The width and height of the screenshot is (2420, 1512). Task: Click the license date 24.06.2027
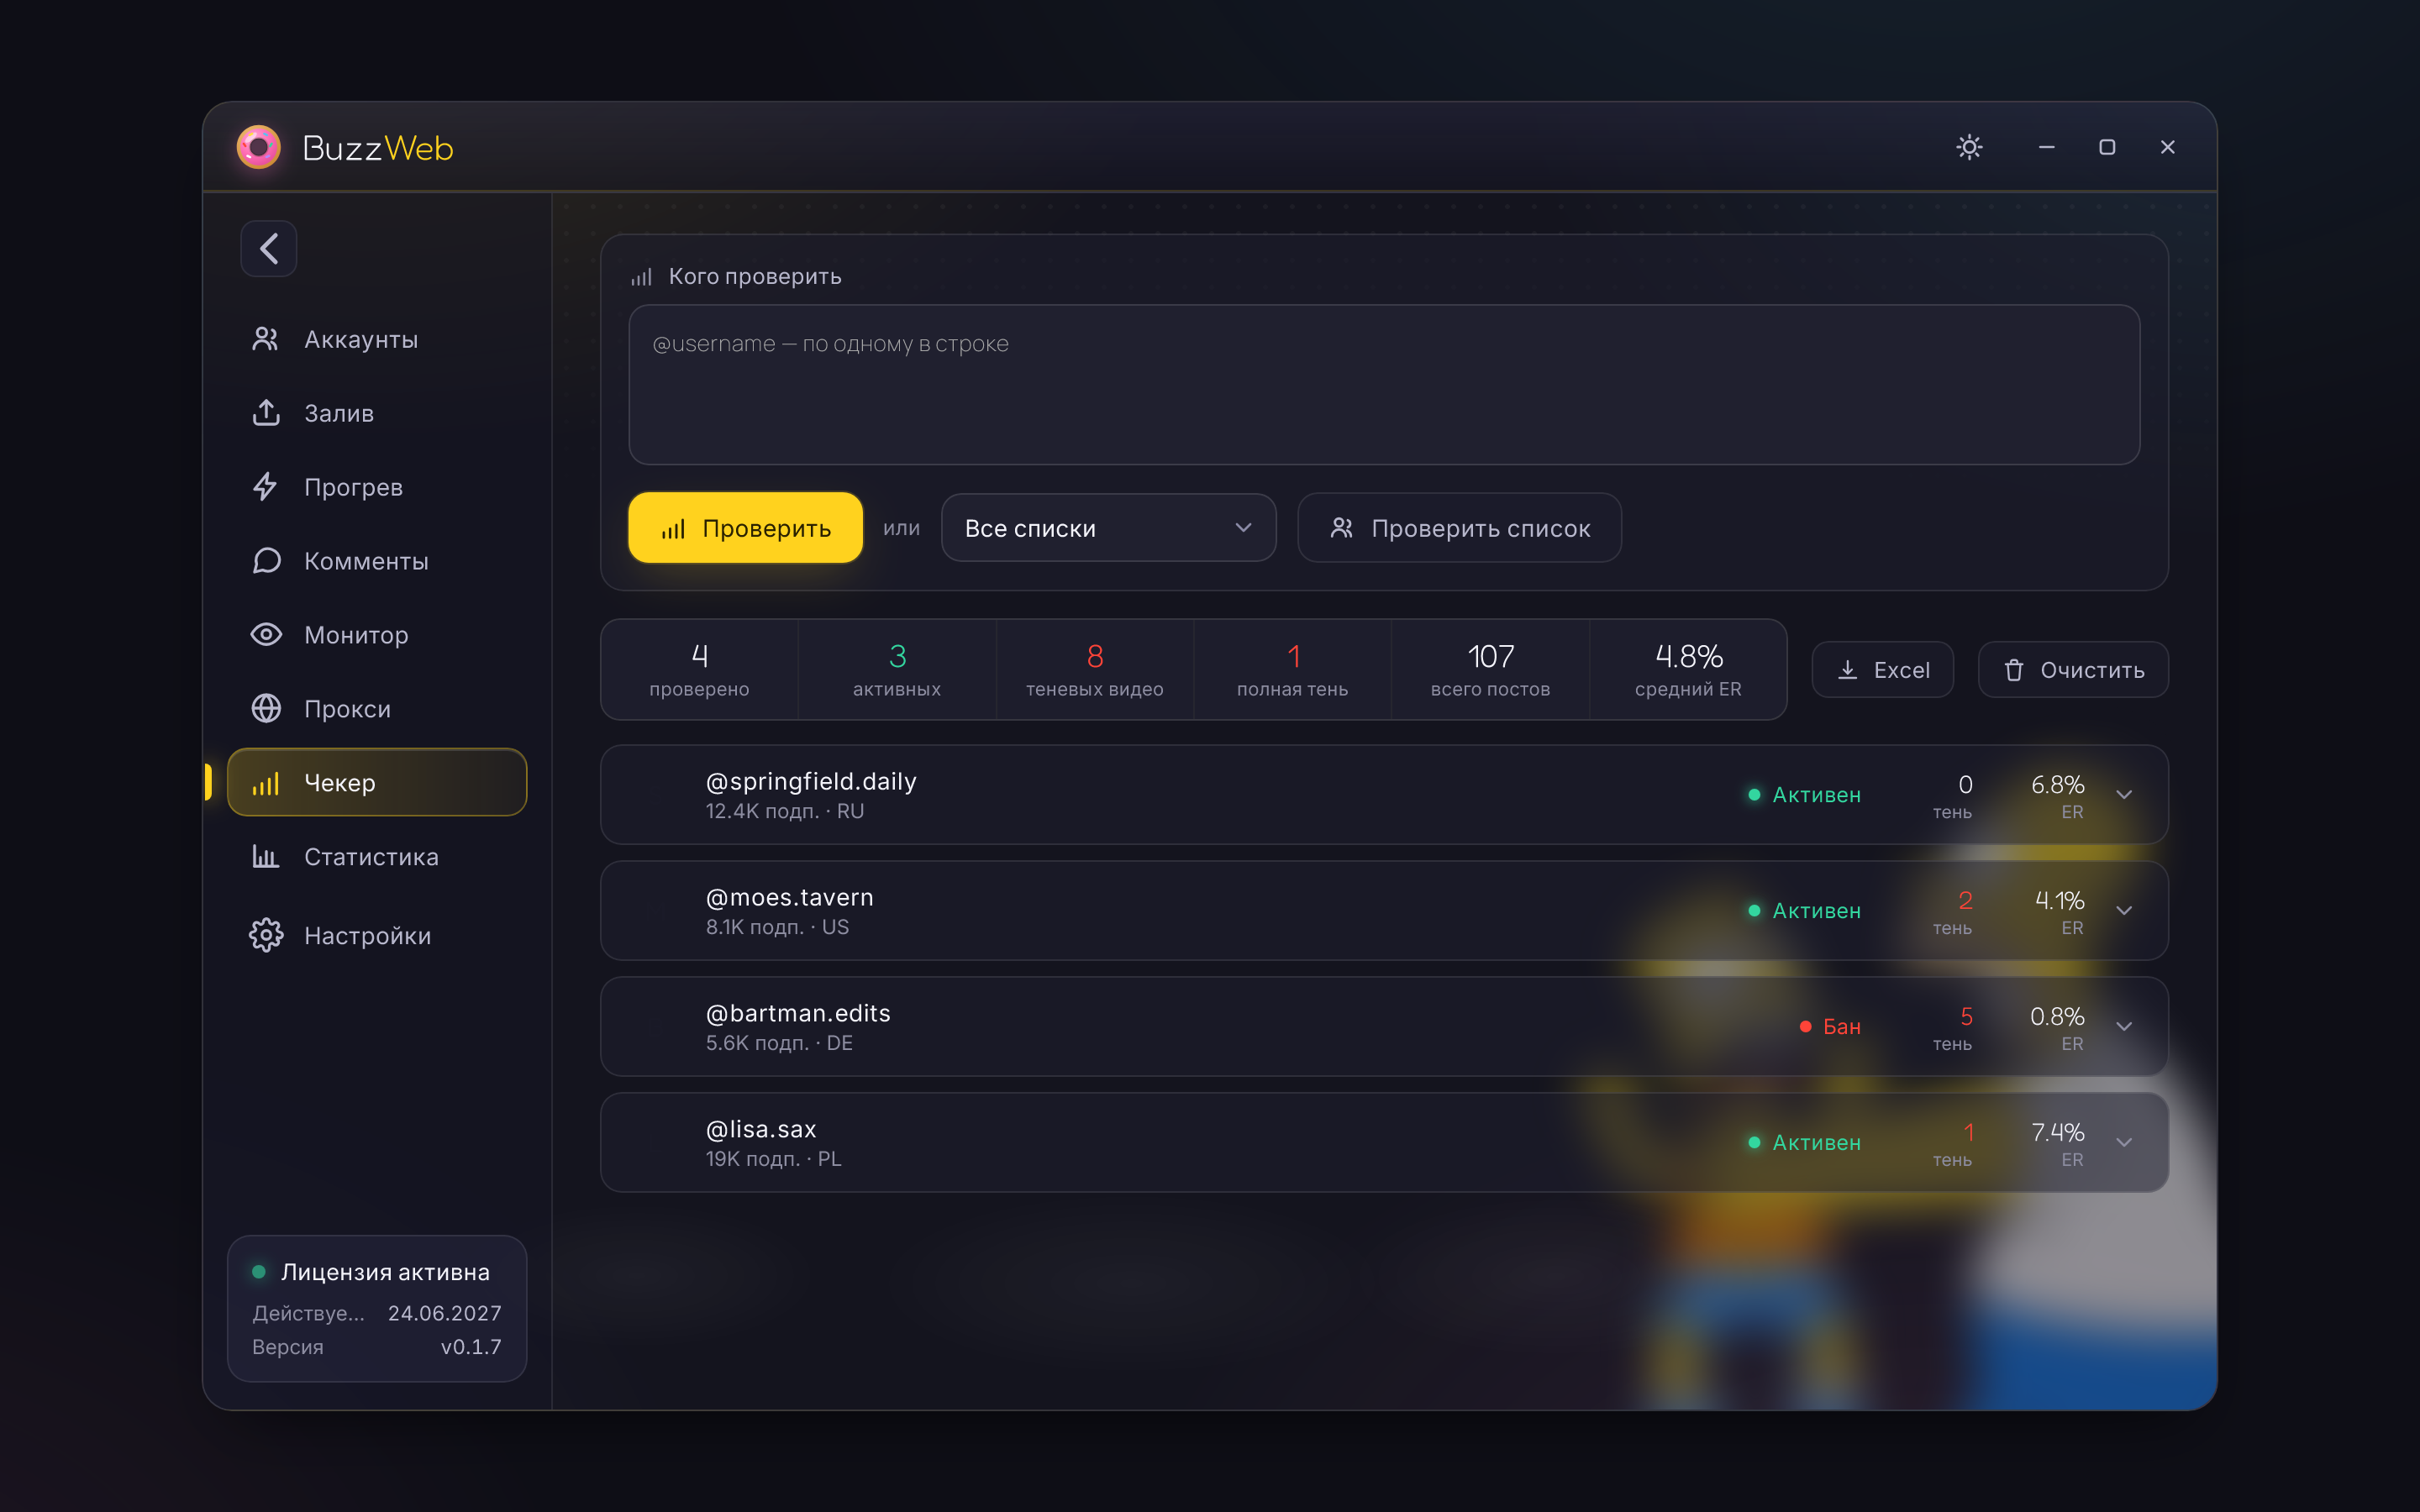click(444, 1313)
